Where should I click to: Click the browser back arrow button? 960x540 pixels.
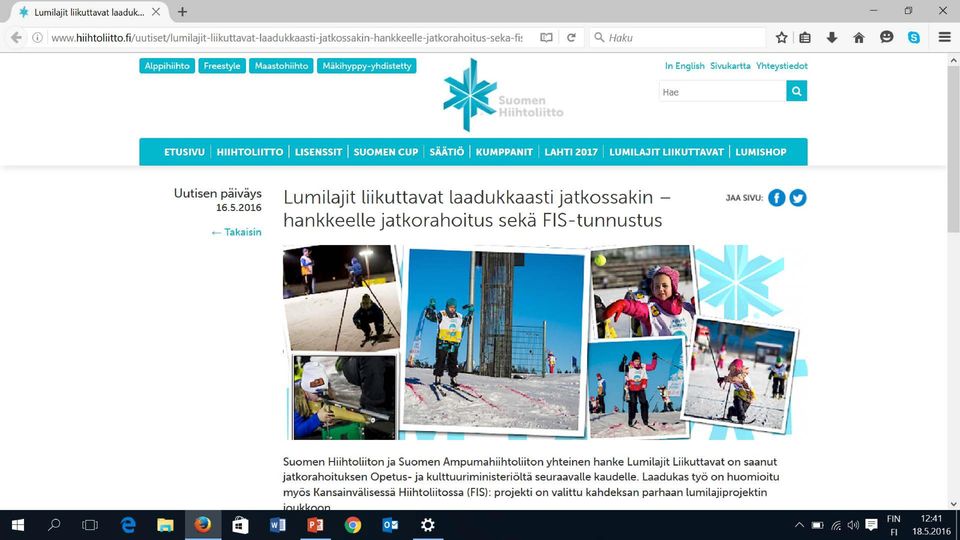click(16, 37)
